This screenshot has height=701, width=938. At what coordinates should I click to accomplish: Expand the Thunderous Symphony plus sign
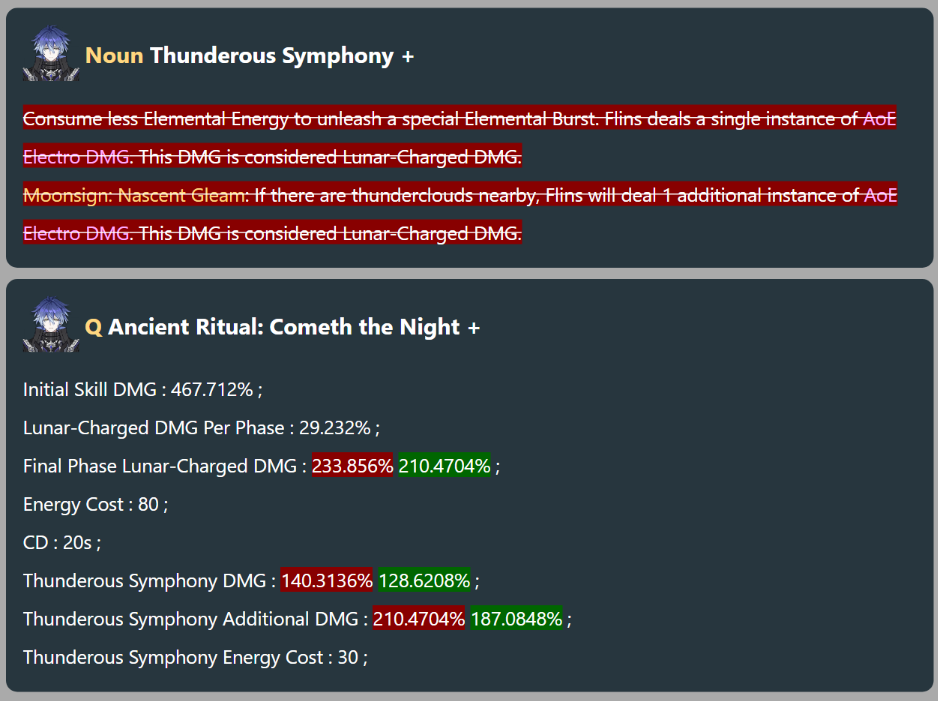click(408, 57)
